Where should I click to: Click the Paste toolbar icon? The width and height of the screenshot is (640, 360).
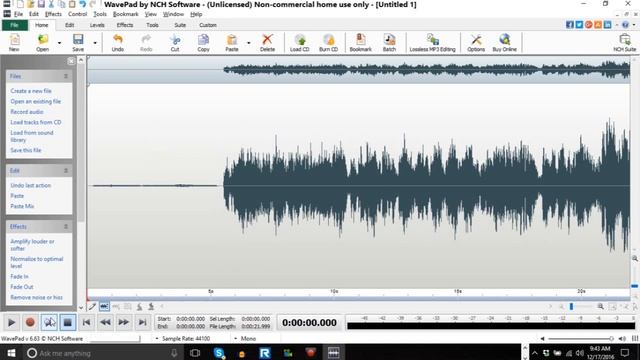click(232, 42)
